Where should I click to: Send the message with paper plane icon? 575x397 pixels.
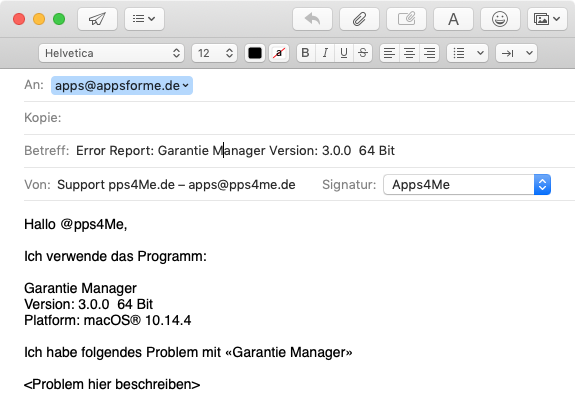98,19
